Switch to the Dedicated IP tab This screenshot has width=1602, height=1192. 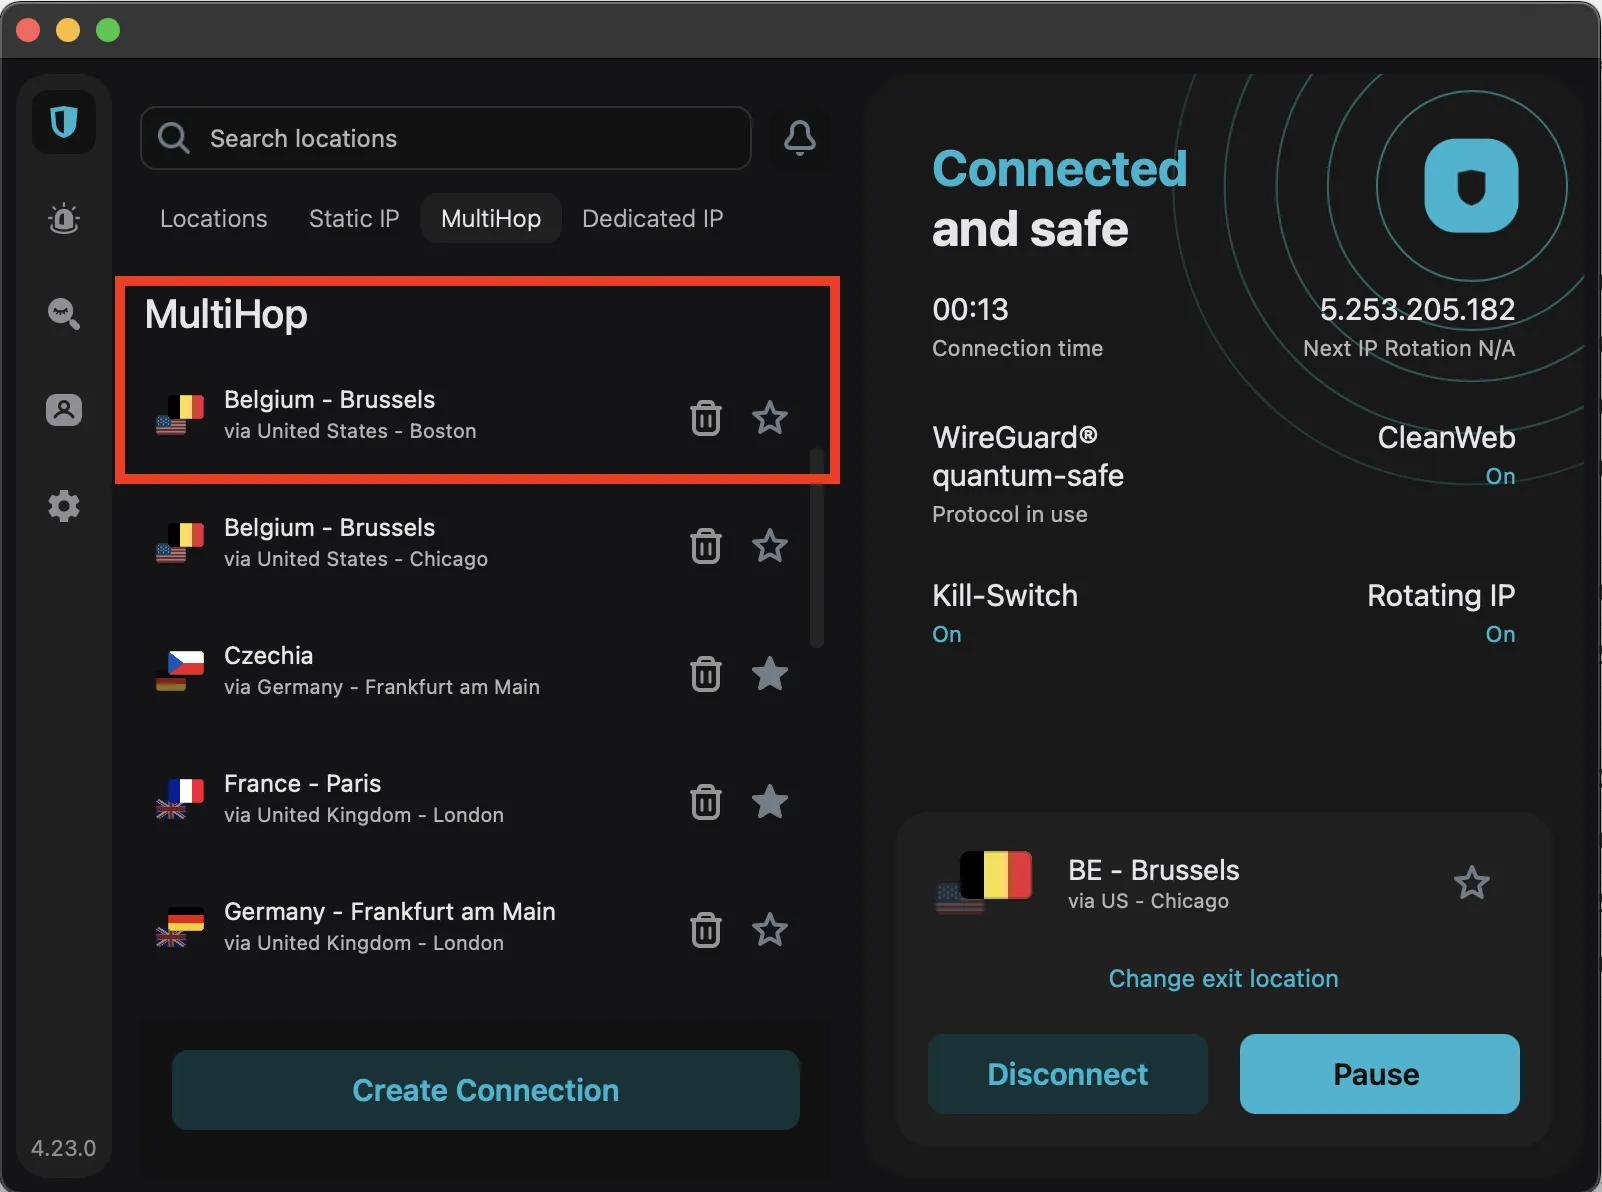[x=652, y=218]
